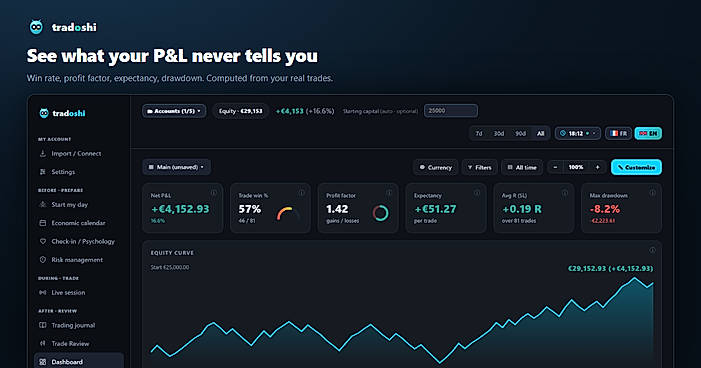Switch language to FR
Screen dimensions: 701x368
point(618,133)
